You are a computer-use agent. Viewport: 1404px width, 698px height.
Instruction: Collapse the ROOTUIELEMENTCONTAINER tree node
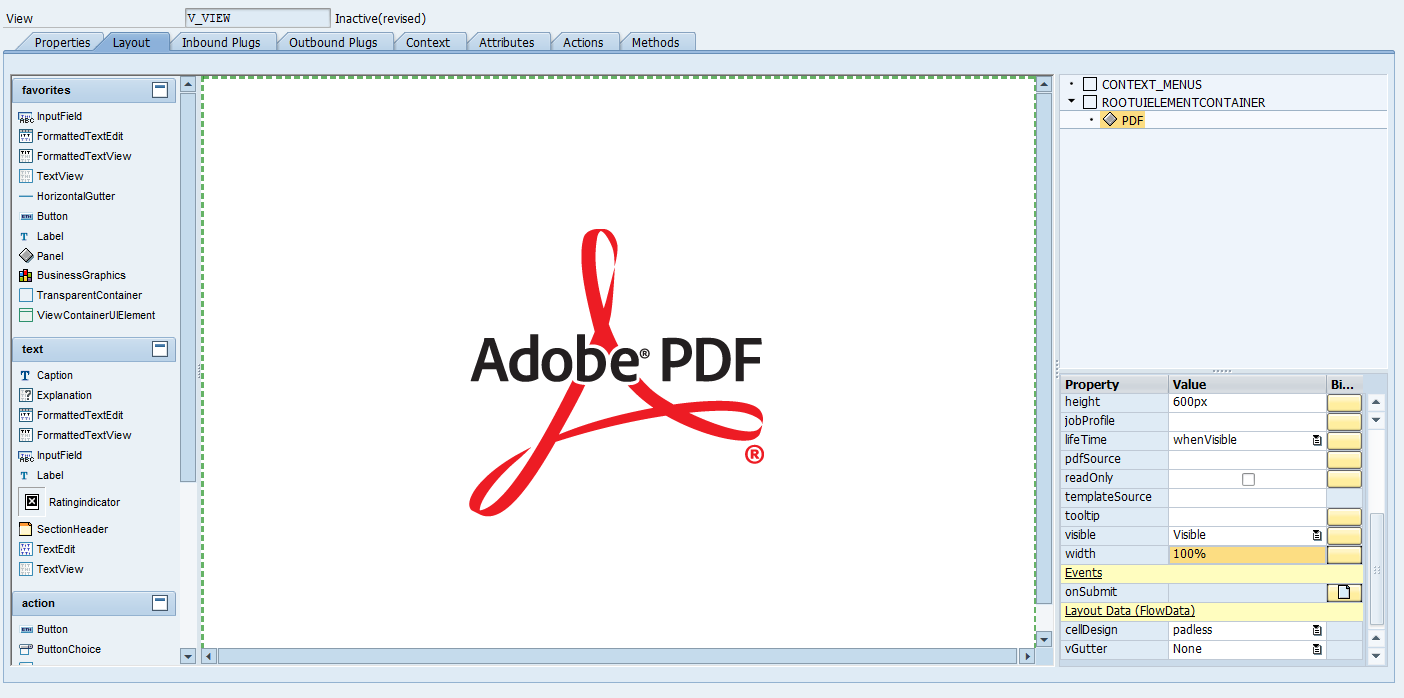1072,101
